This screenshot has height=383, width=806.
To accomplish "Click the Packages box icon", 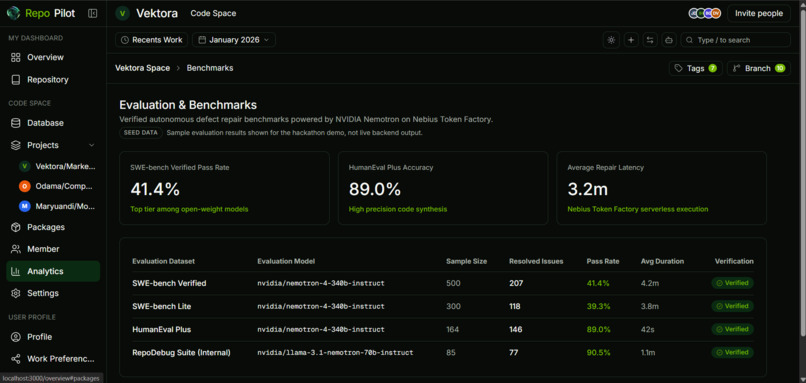I will pos(15,227).
